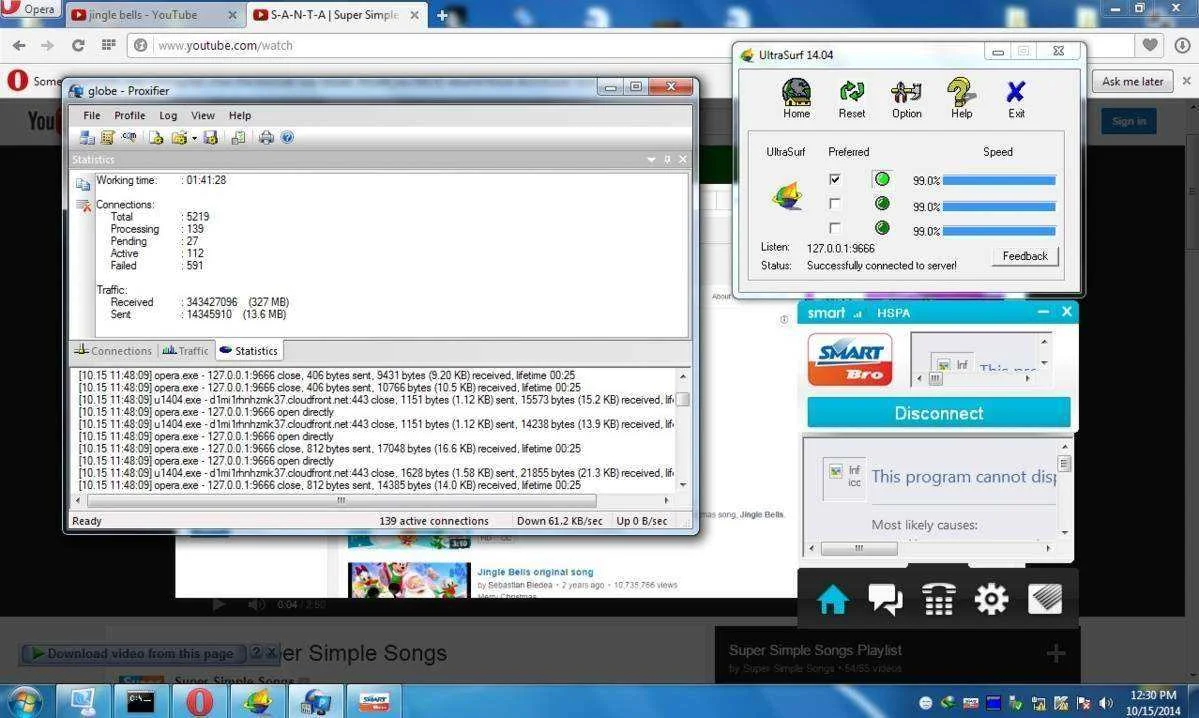Viewport: 1199px width, 718px height.
Task: Click the volume speaker tray icon
Action: click(x=1106, y=703)
